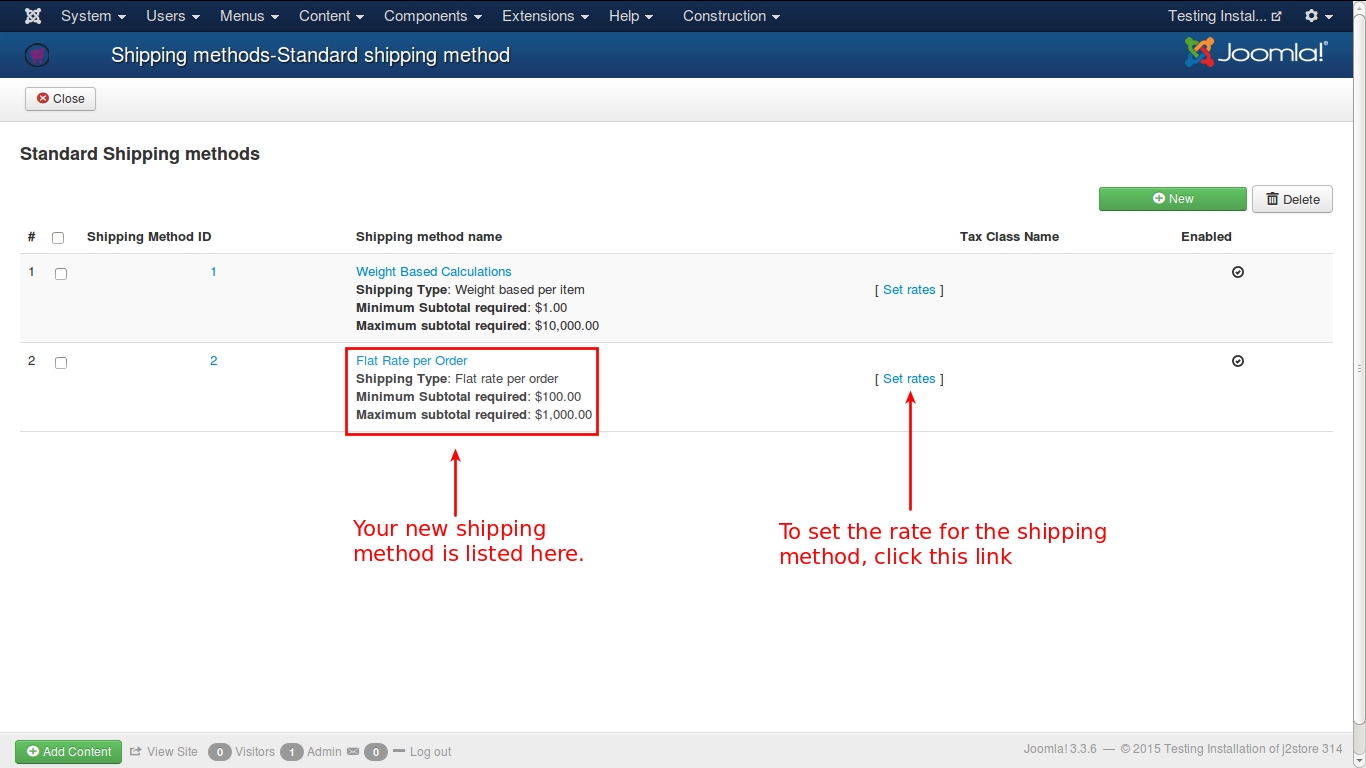Click the Delete button
1366x768 pixels.
coord(1292,199)
